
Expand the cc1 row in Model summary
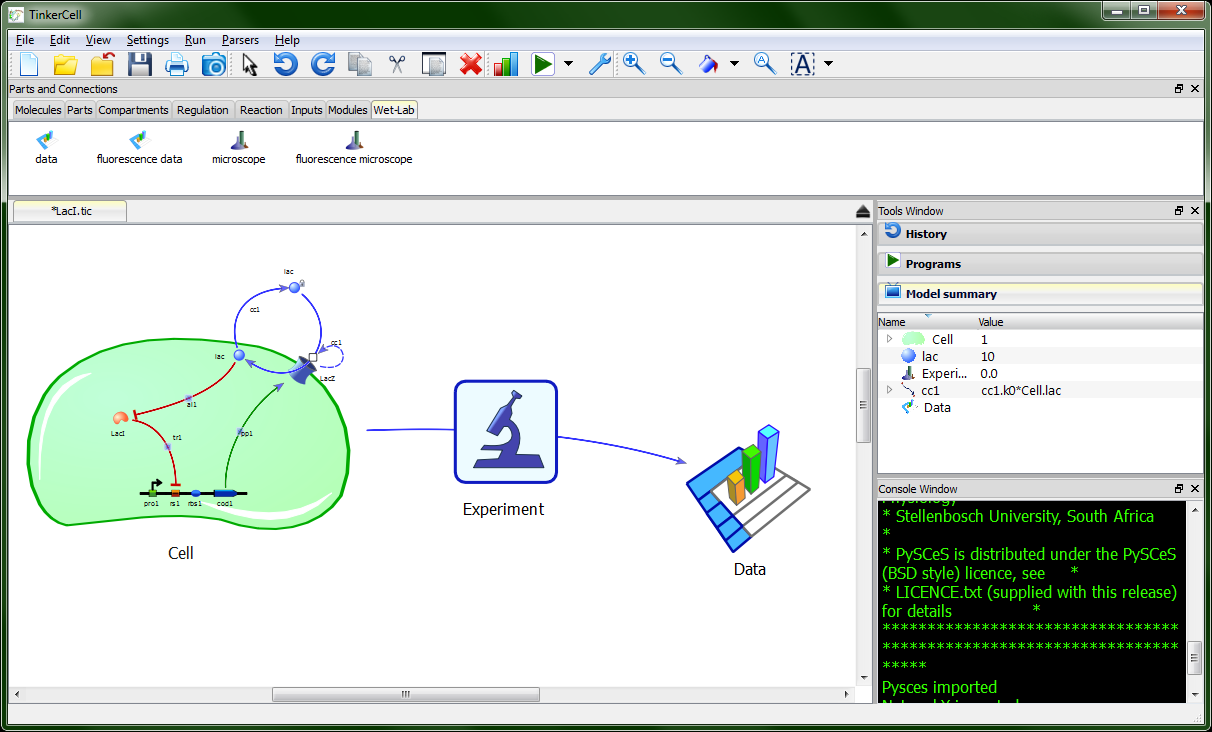click(889, 390)
